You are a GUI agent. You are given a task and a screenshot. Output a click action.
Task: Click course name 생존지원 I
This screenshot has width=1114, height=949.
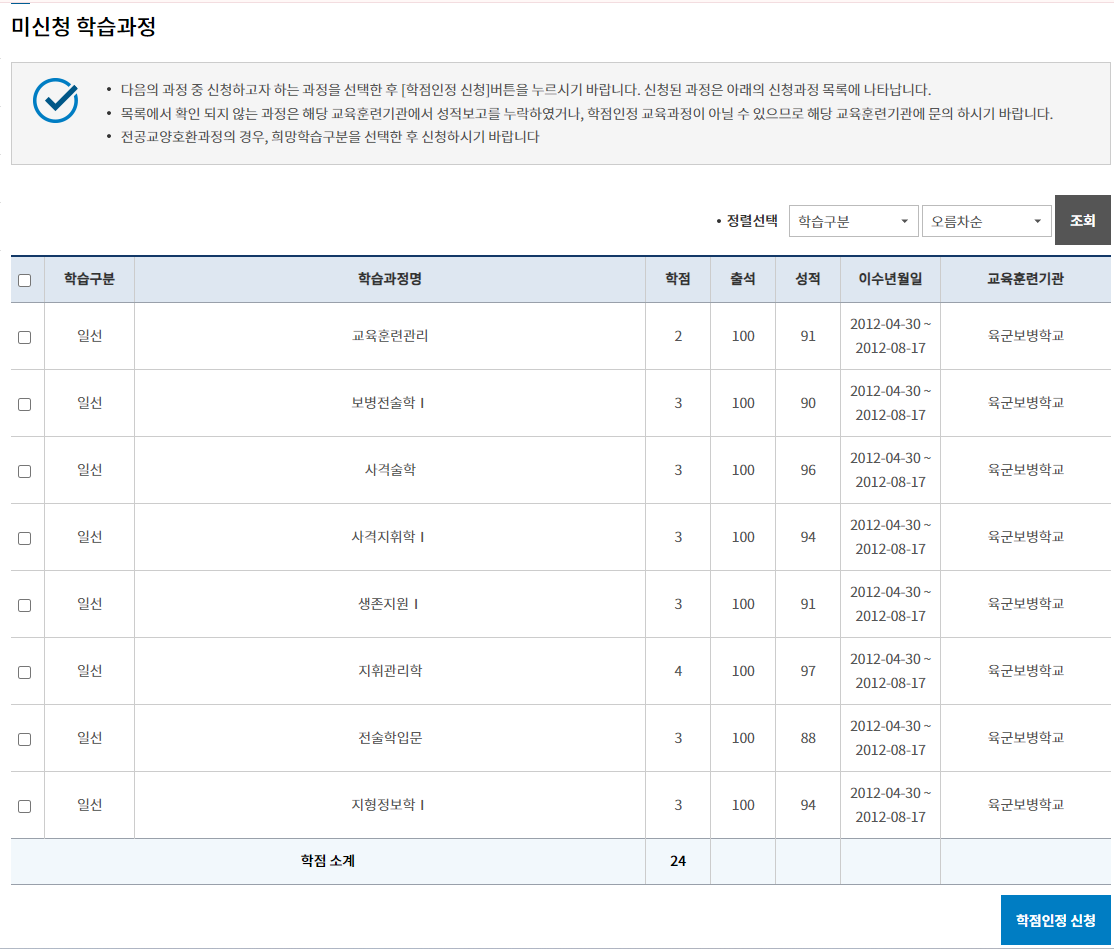tap(388, 604)
